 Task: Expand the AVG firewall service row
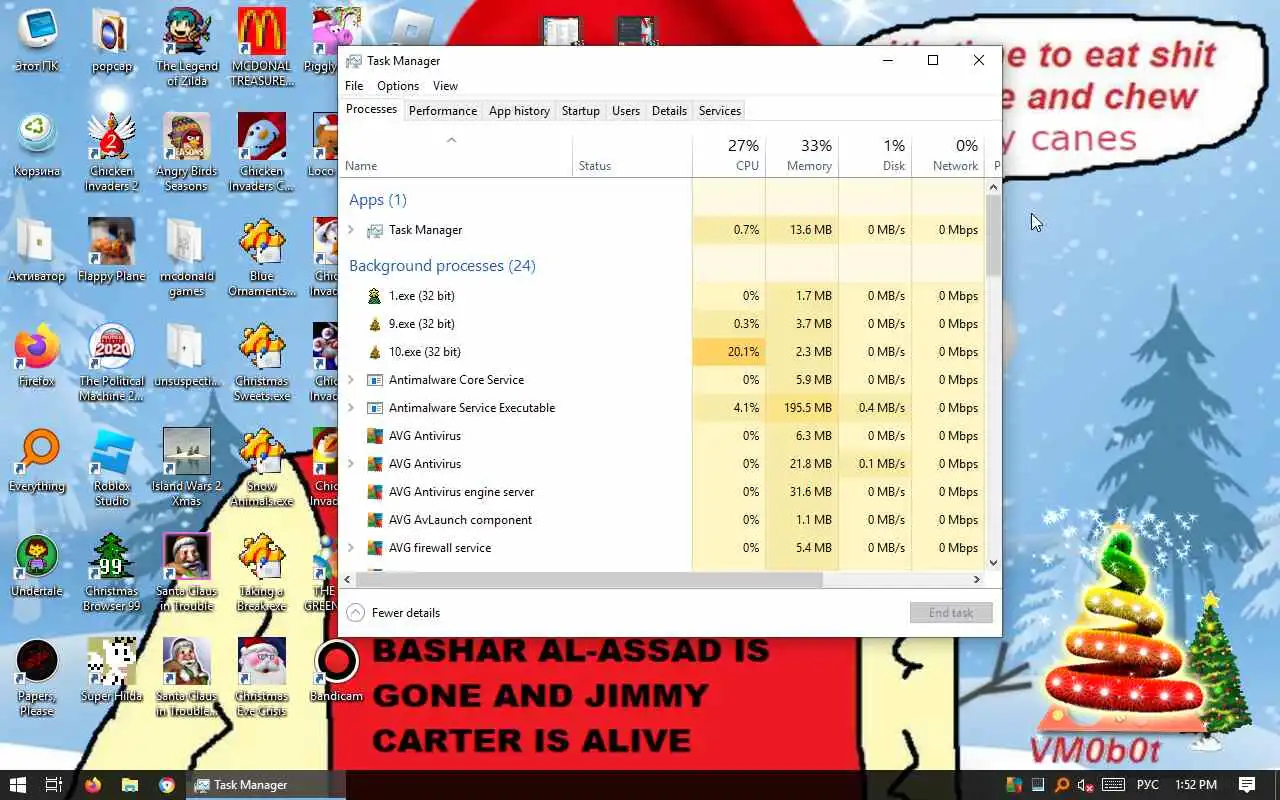click(x=351, y=548)
